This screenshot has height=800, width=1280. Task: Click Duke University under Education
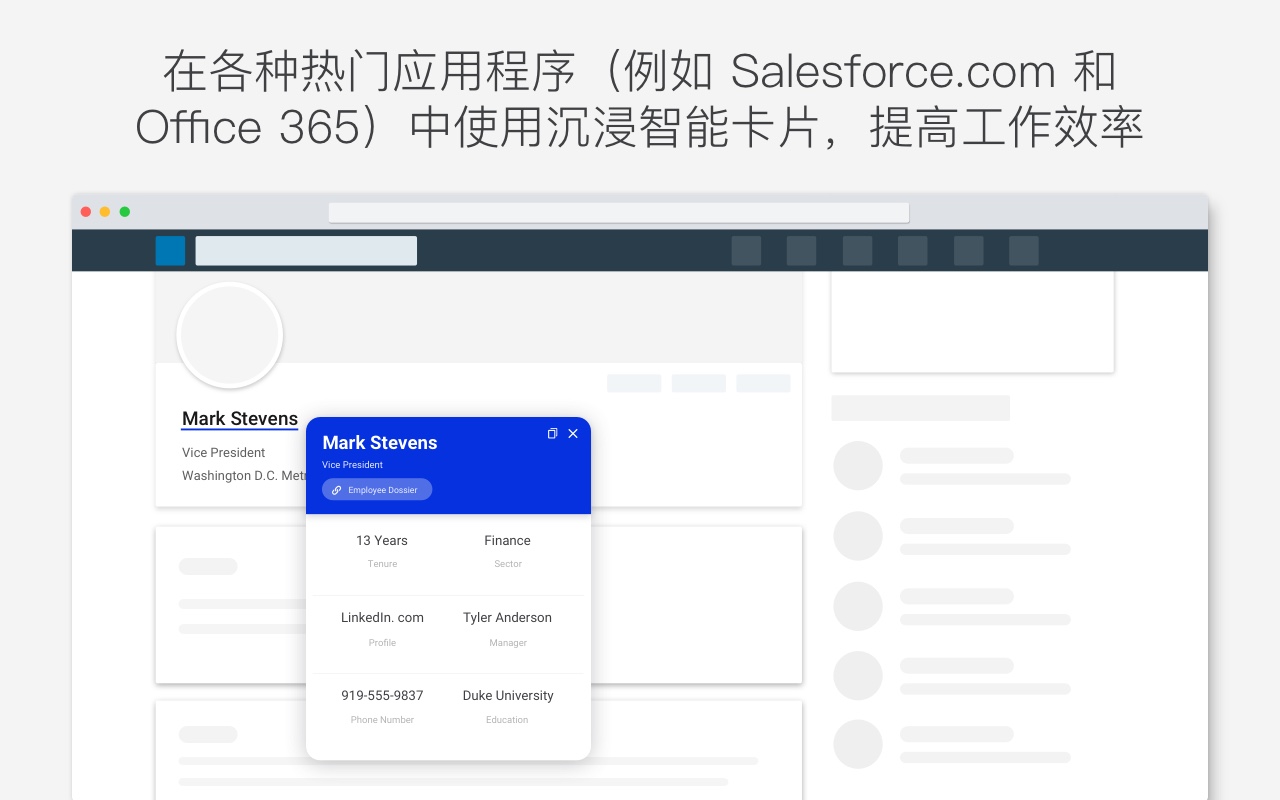(507, 695)
